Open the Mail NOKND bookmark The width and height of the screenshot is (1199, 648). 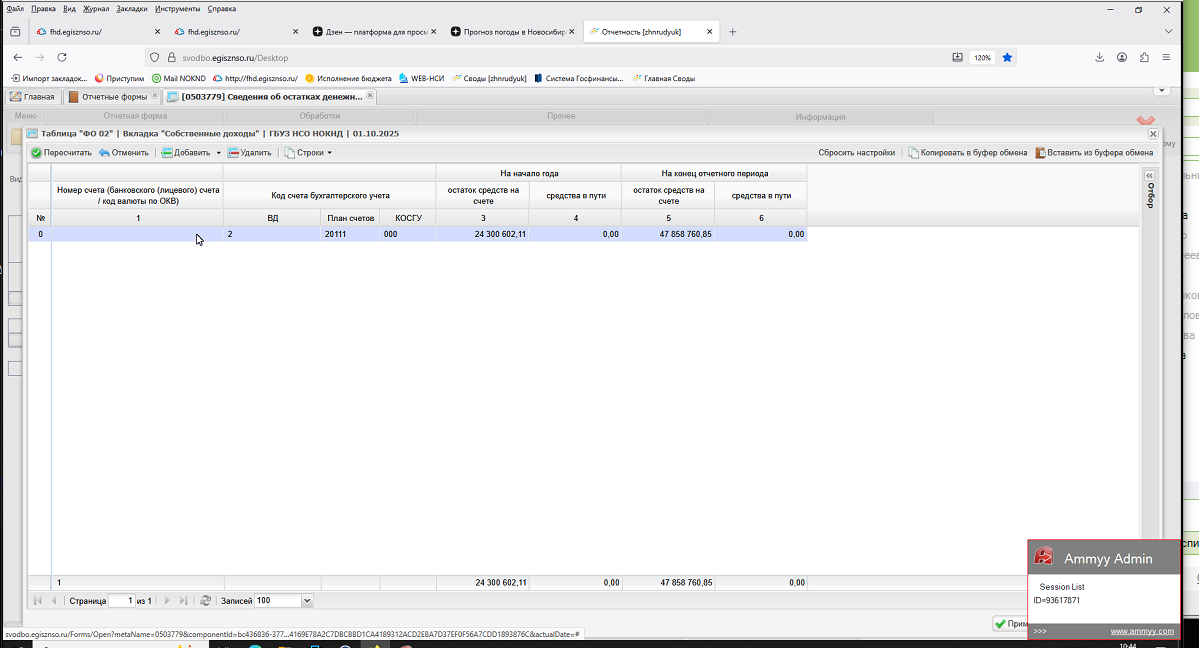click(x=178, y=78)
